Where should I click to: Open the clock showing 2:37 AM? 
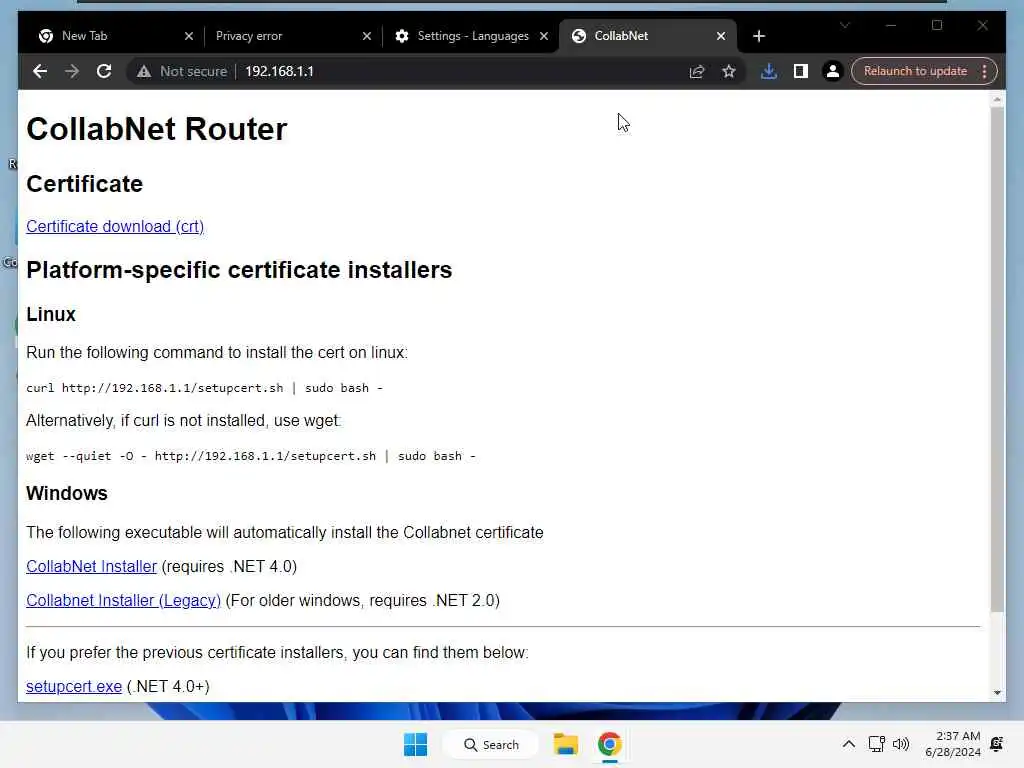click(x=953, y=744)
